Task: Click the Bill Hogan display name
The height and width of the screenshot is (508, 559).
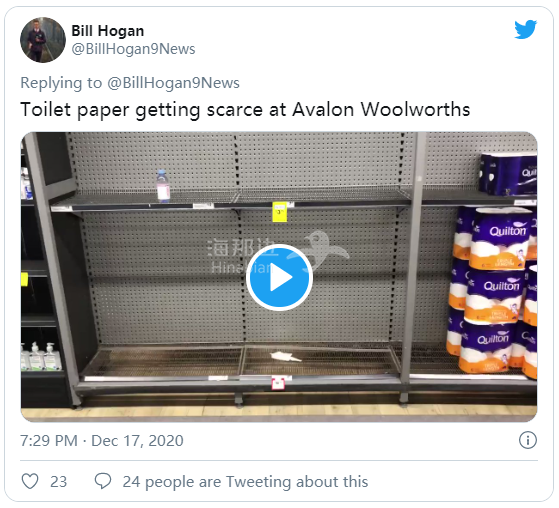Action: click(108, 31)
